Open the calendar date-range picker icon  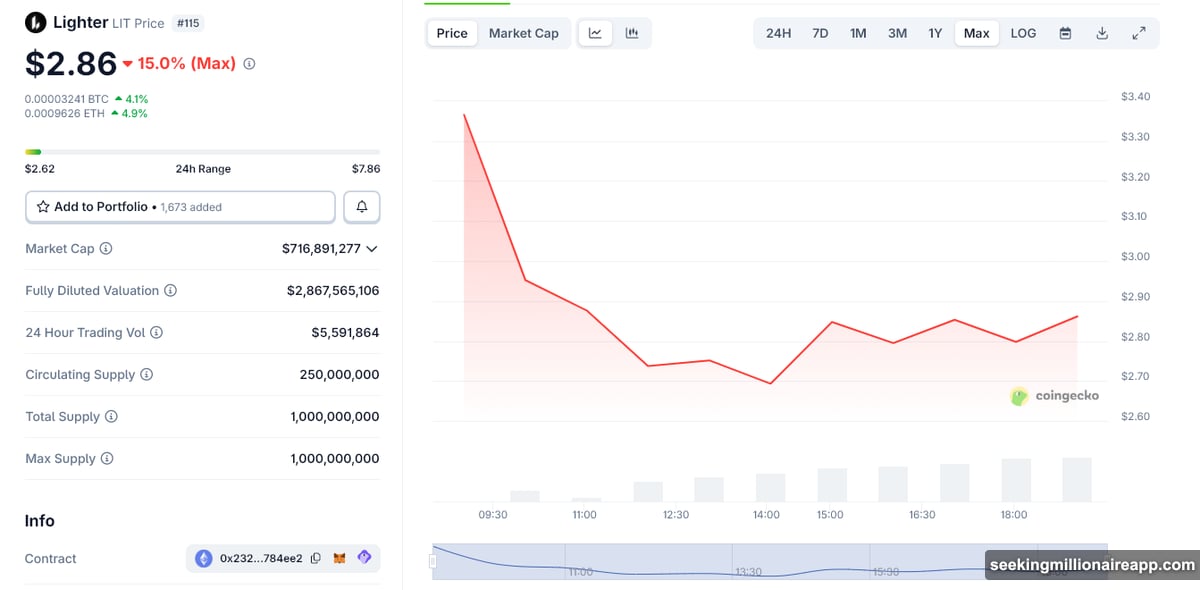(x=1064, y=33)
